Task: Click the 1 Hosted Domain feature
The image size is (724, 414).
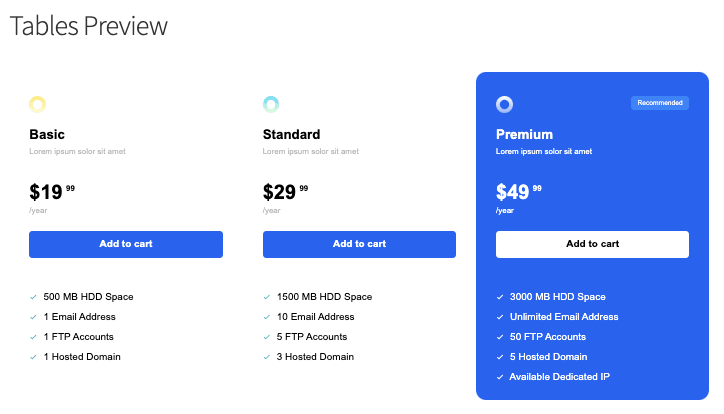Action: pyautogui.click(x=82, y=357)
